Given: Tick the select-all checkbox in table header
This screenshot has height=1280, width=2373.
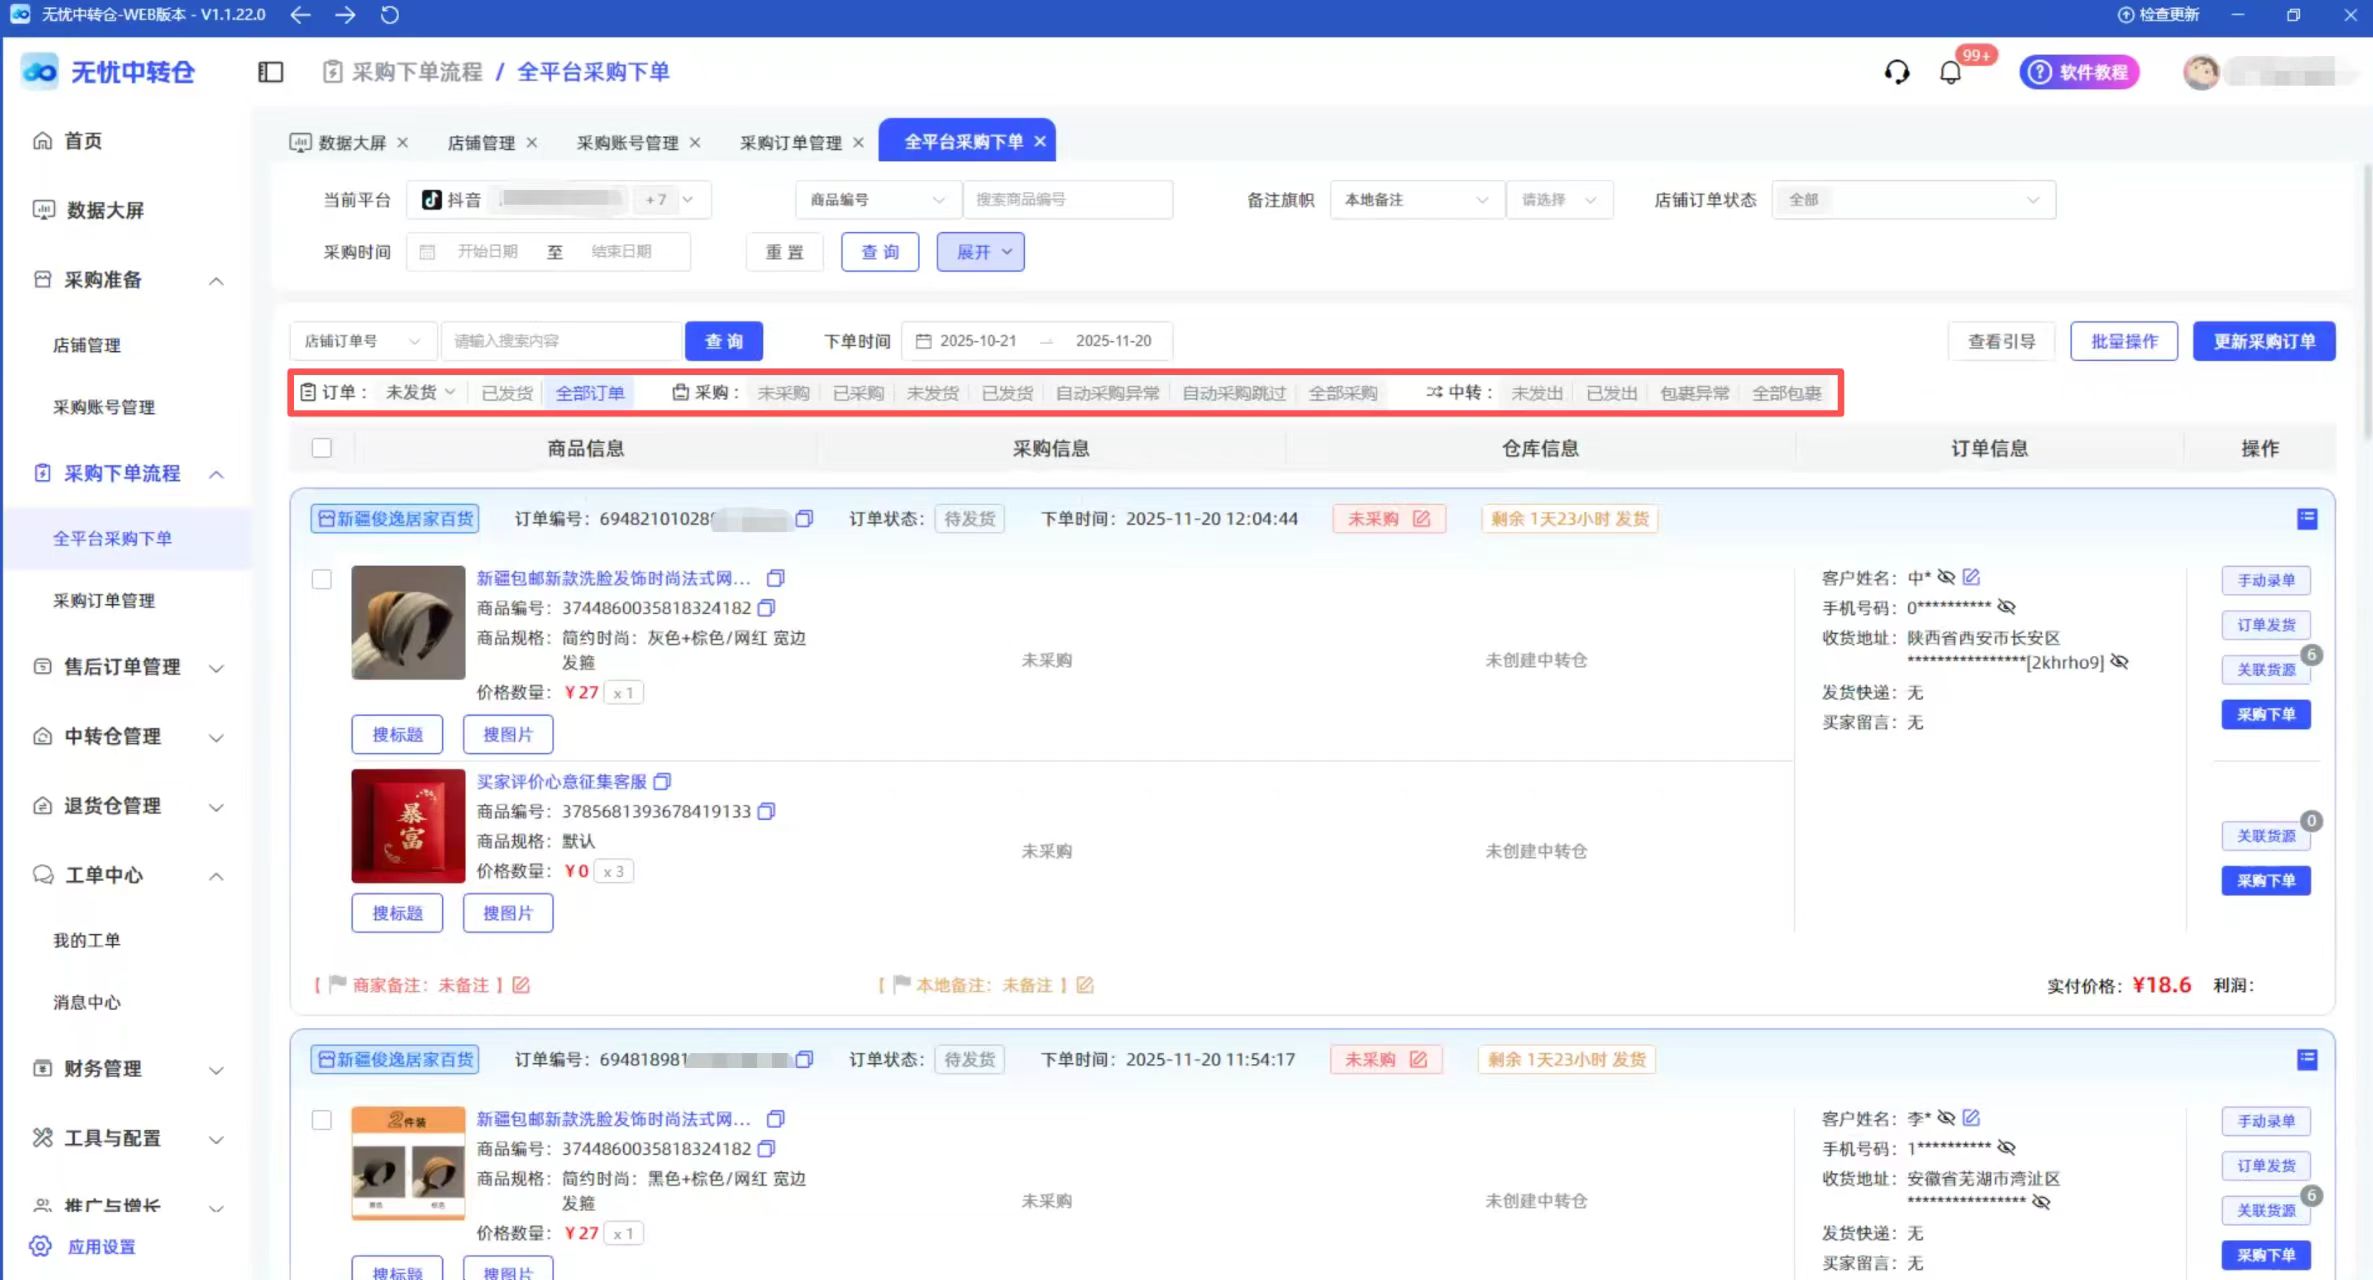Looking at the screenshot, I should (x=321, y=448).
